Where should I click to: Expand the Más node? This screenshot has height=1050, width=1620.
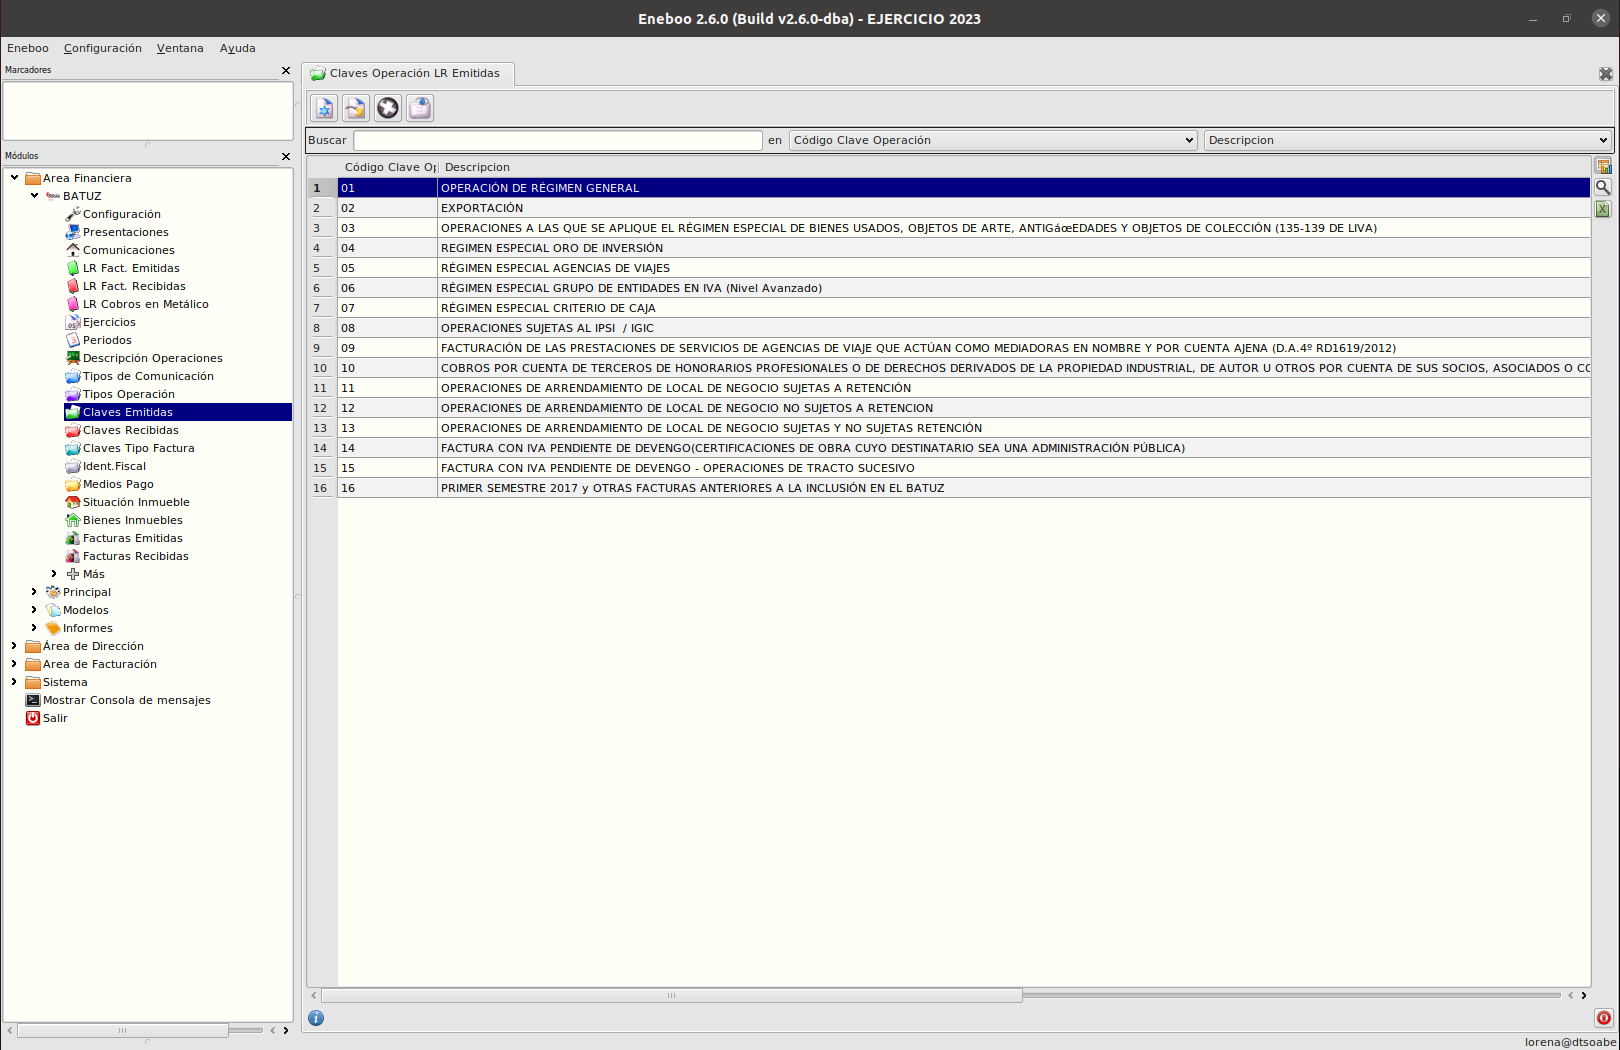pyautogui.click(x=54, y=574)
